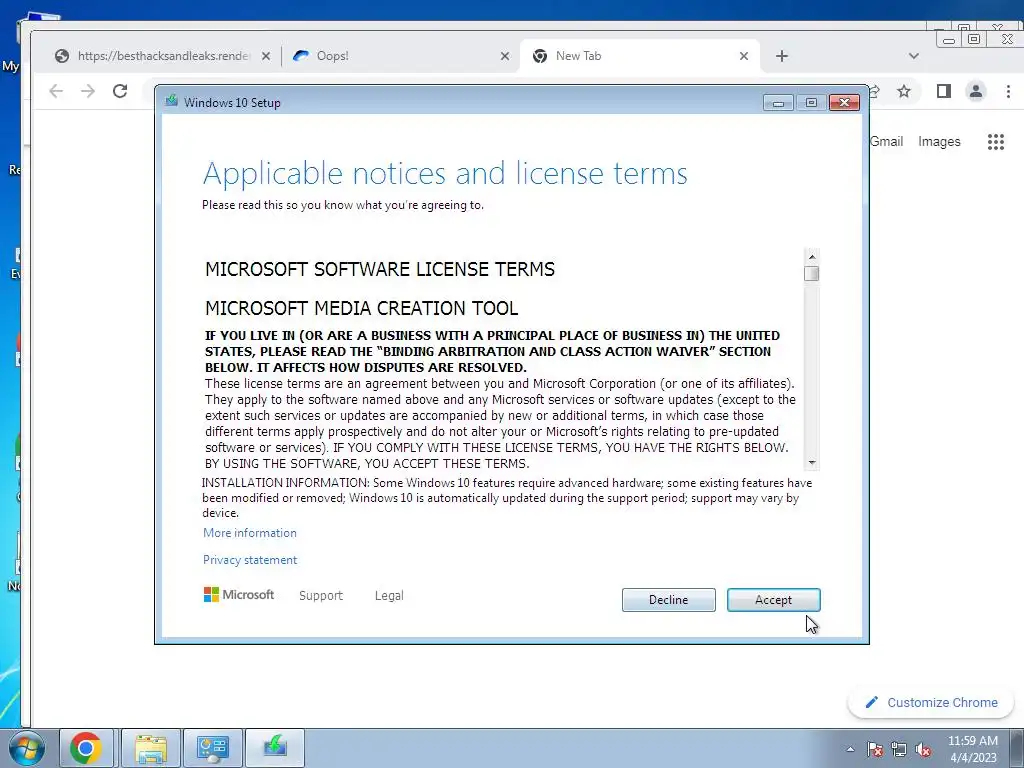
Task: Open Chrome profile avatar
Action: [976, 91]
